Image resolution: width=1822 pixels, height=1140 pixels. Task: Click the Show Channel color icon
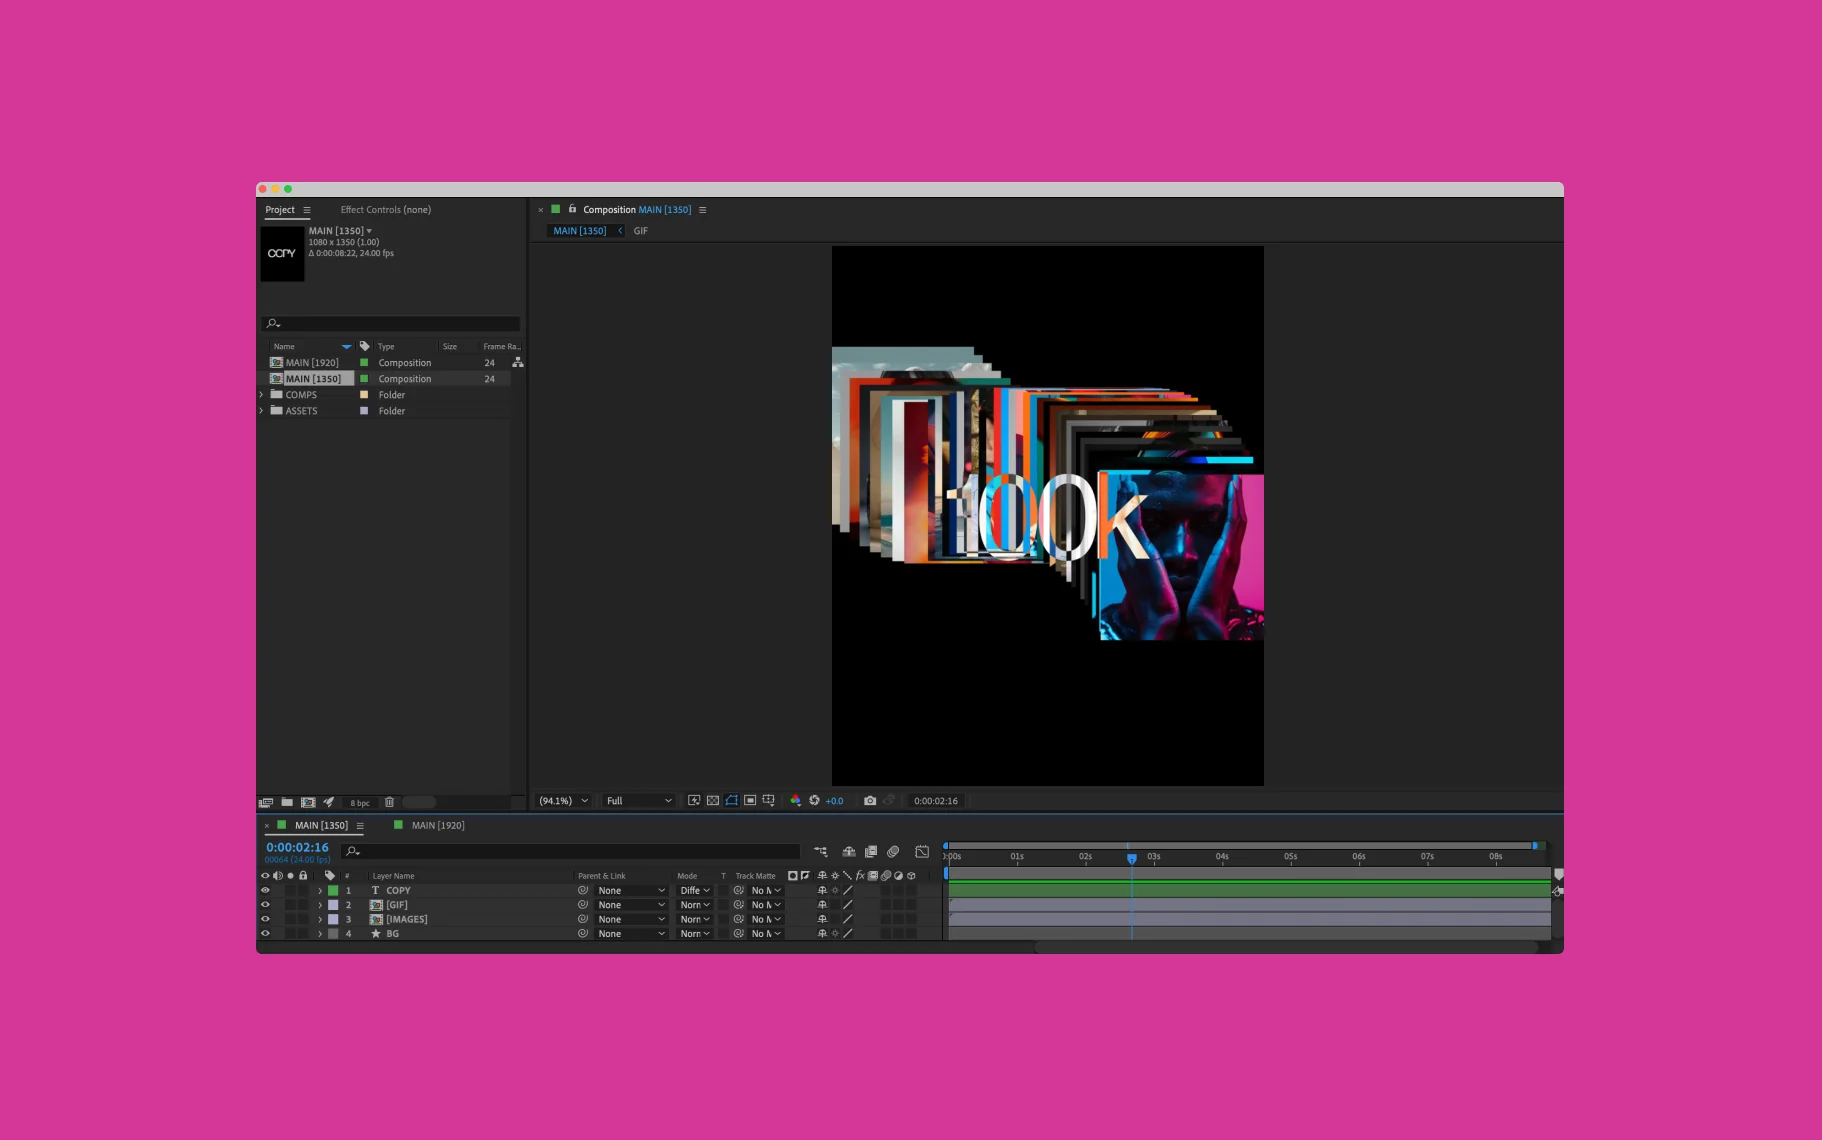(795, 801)
